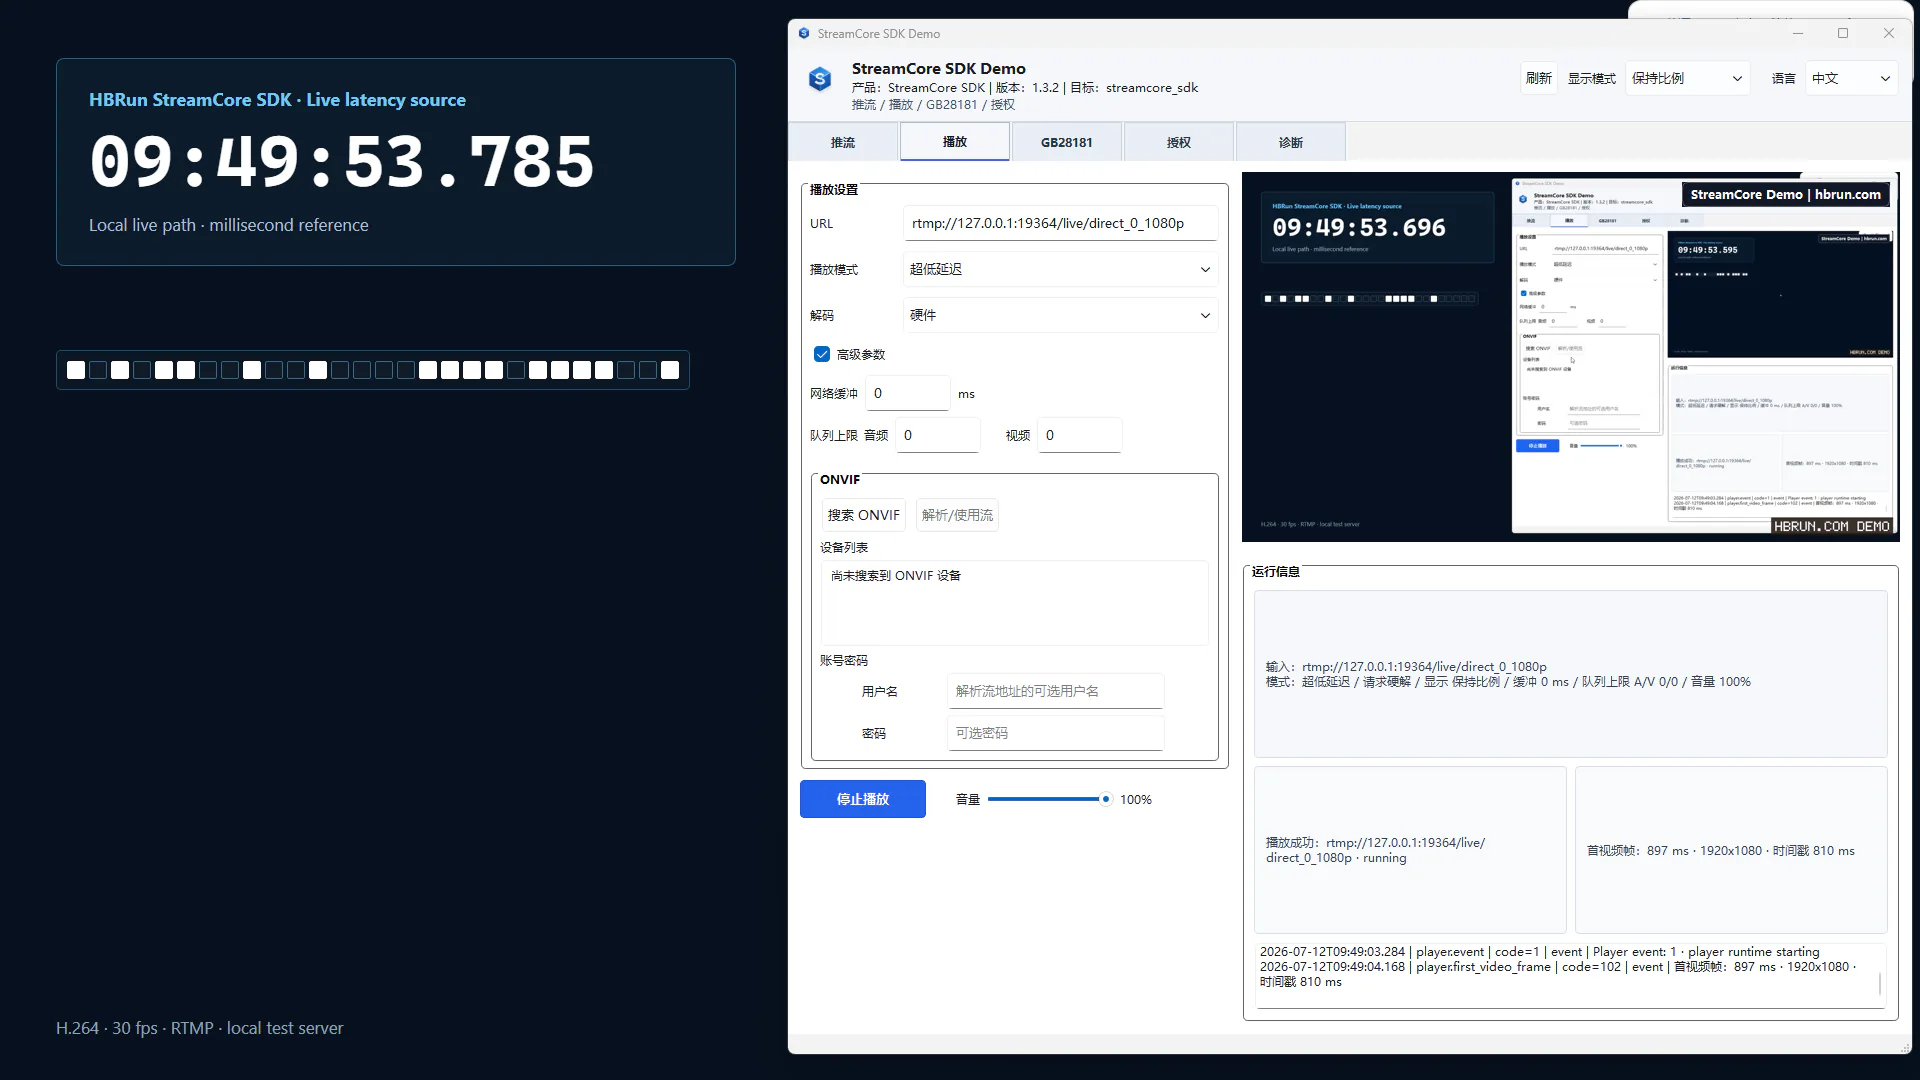Click the 视频 queue limit input field
This screenshot has height=1080, width=1920.
click(x=1080, y=435)
